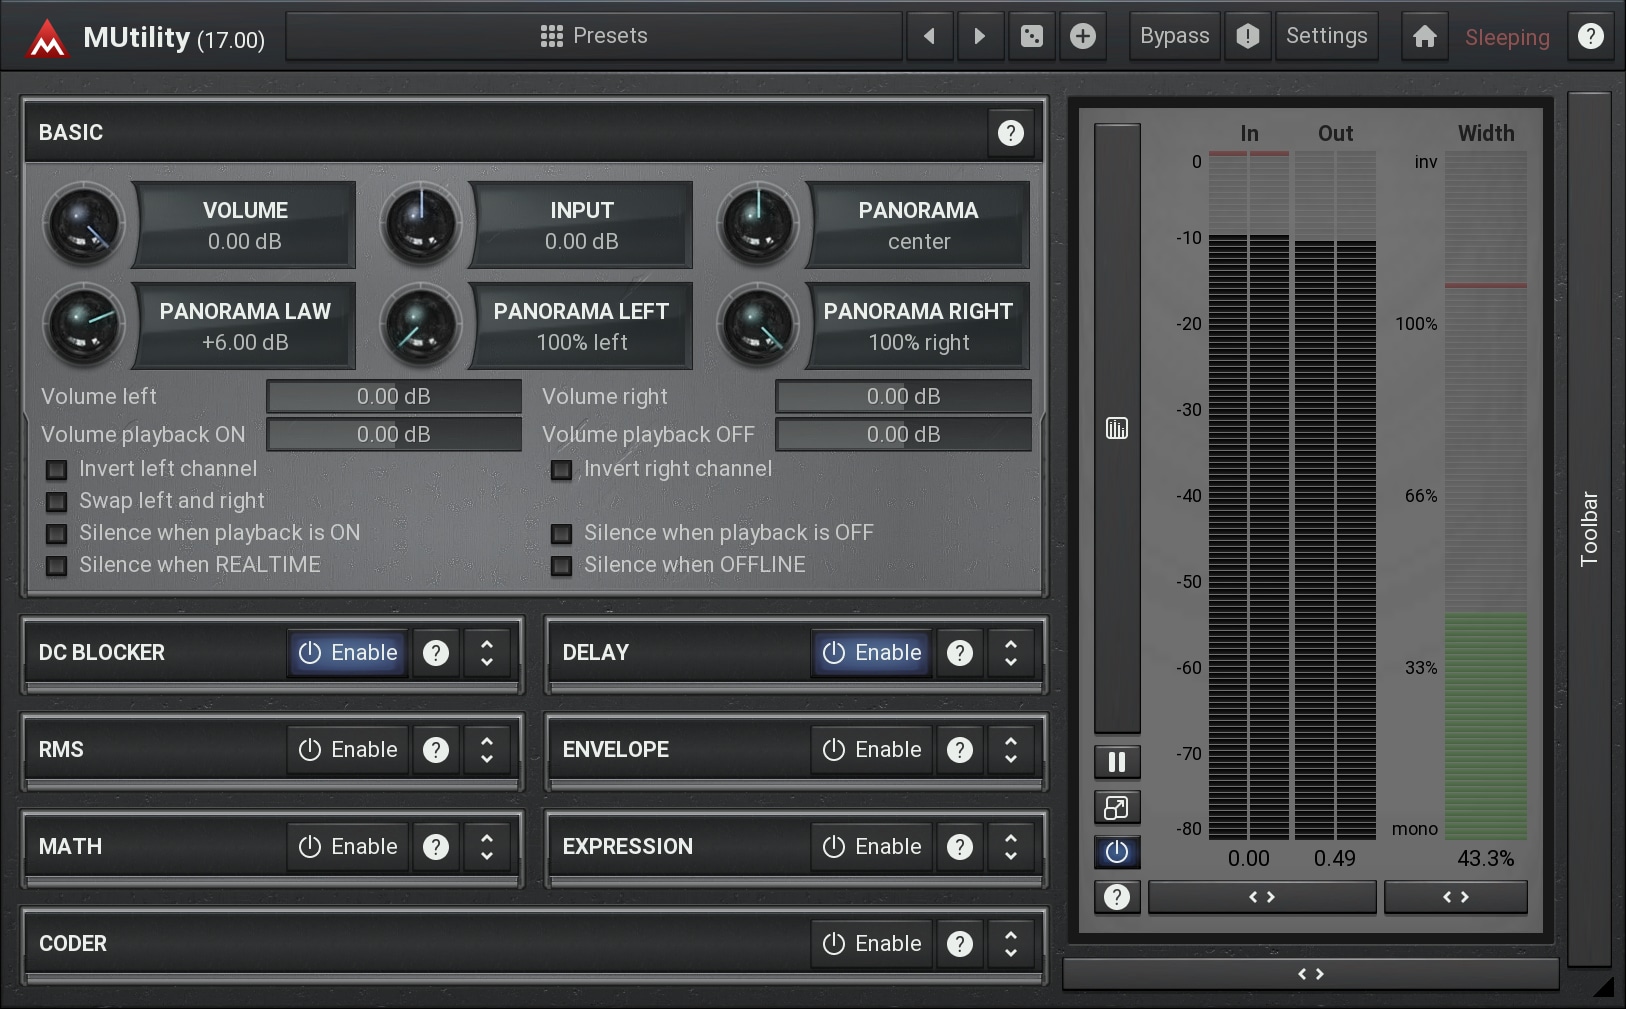Toggle the meters power icon
The image size is (1626, 1009).
pyautogui.click(x=1117, y=852)
